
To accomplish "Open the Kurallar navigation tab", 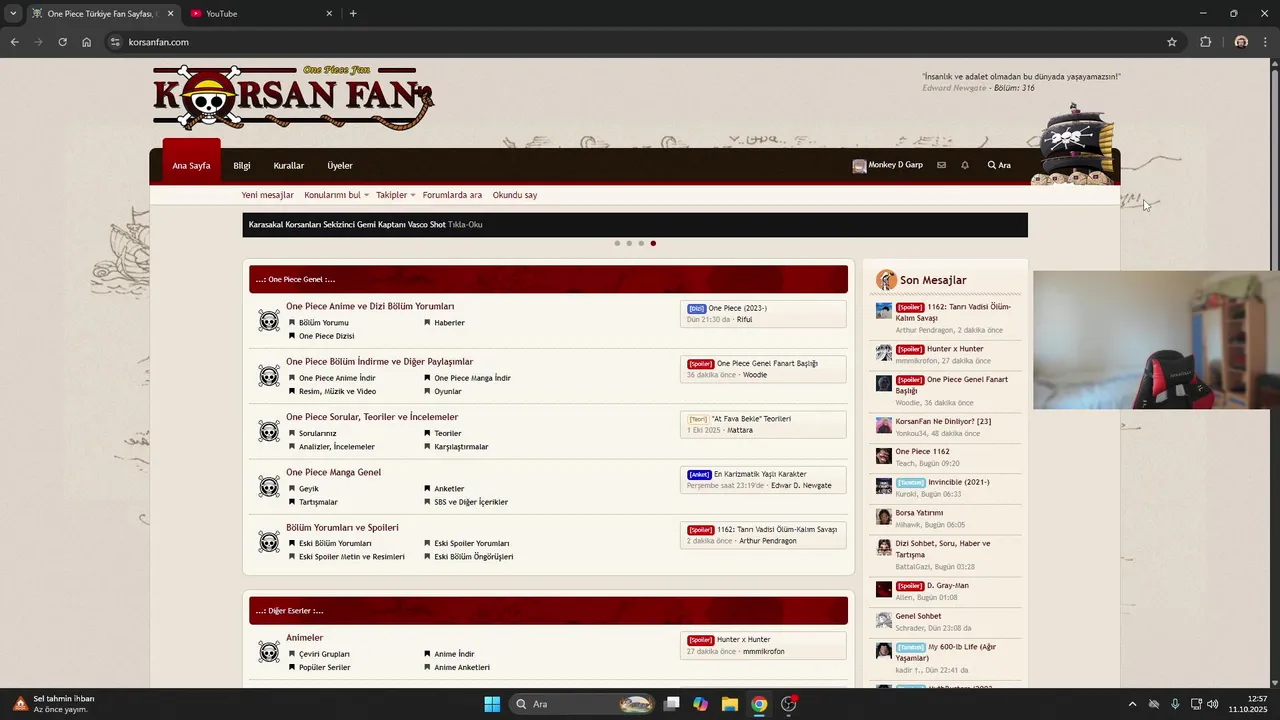I will 288,165.
